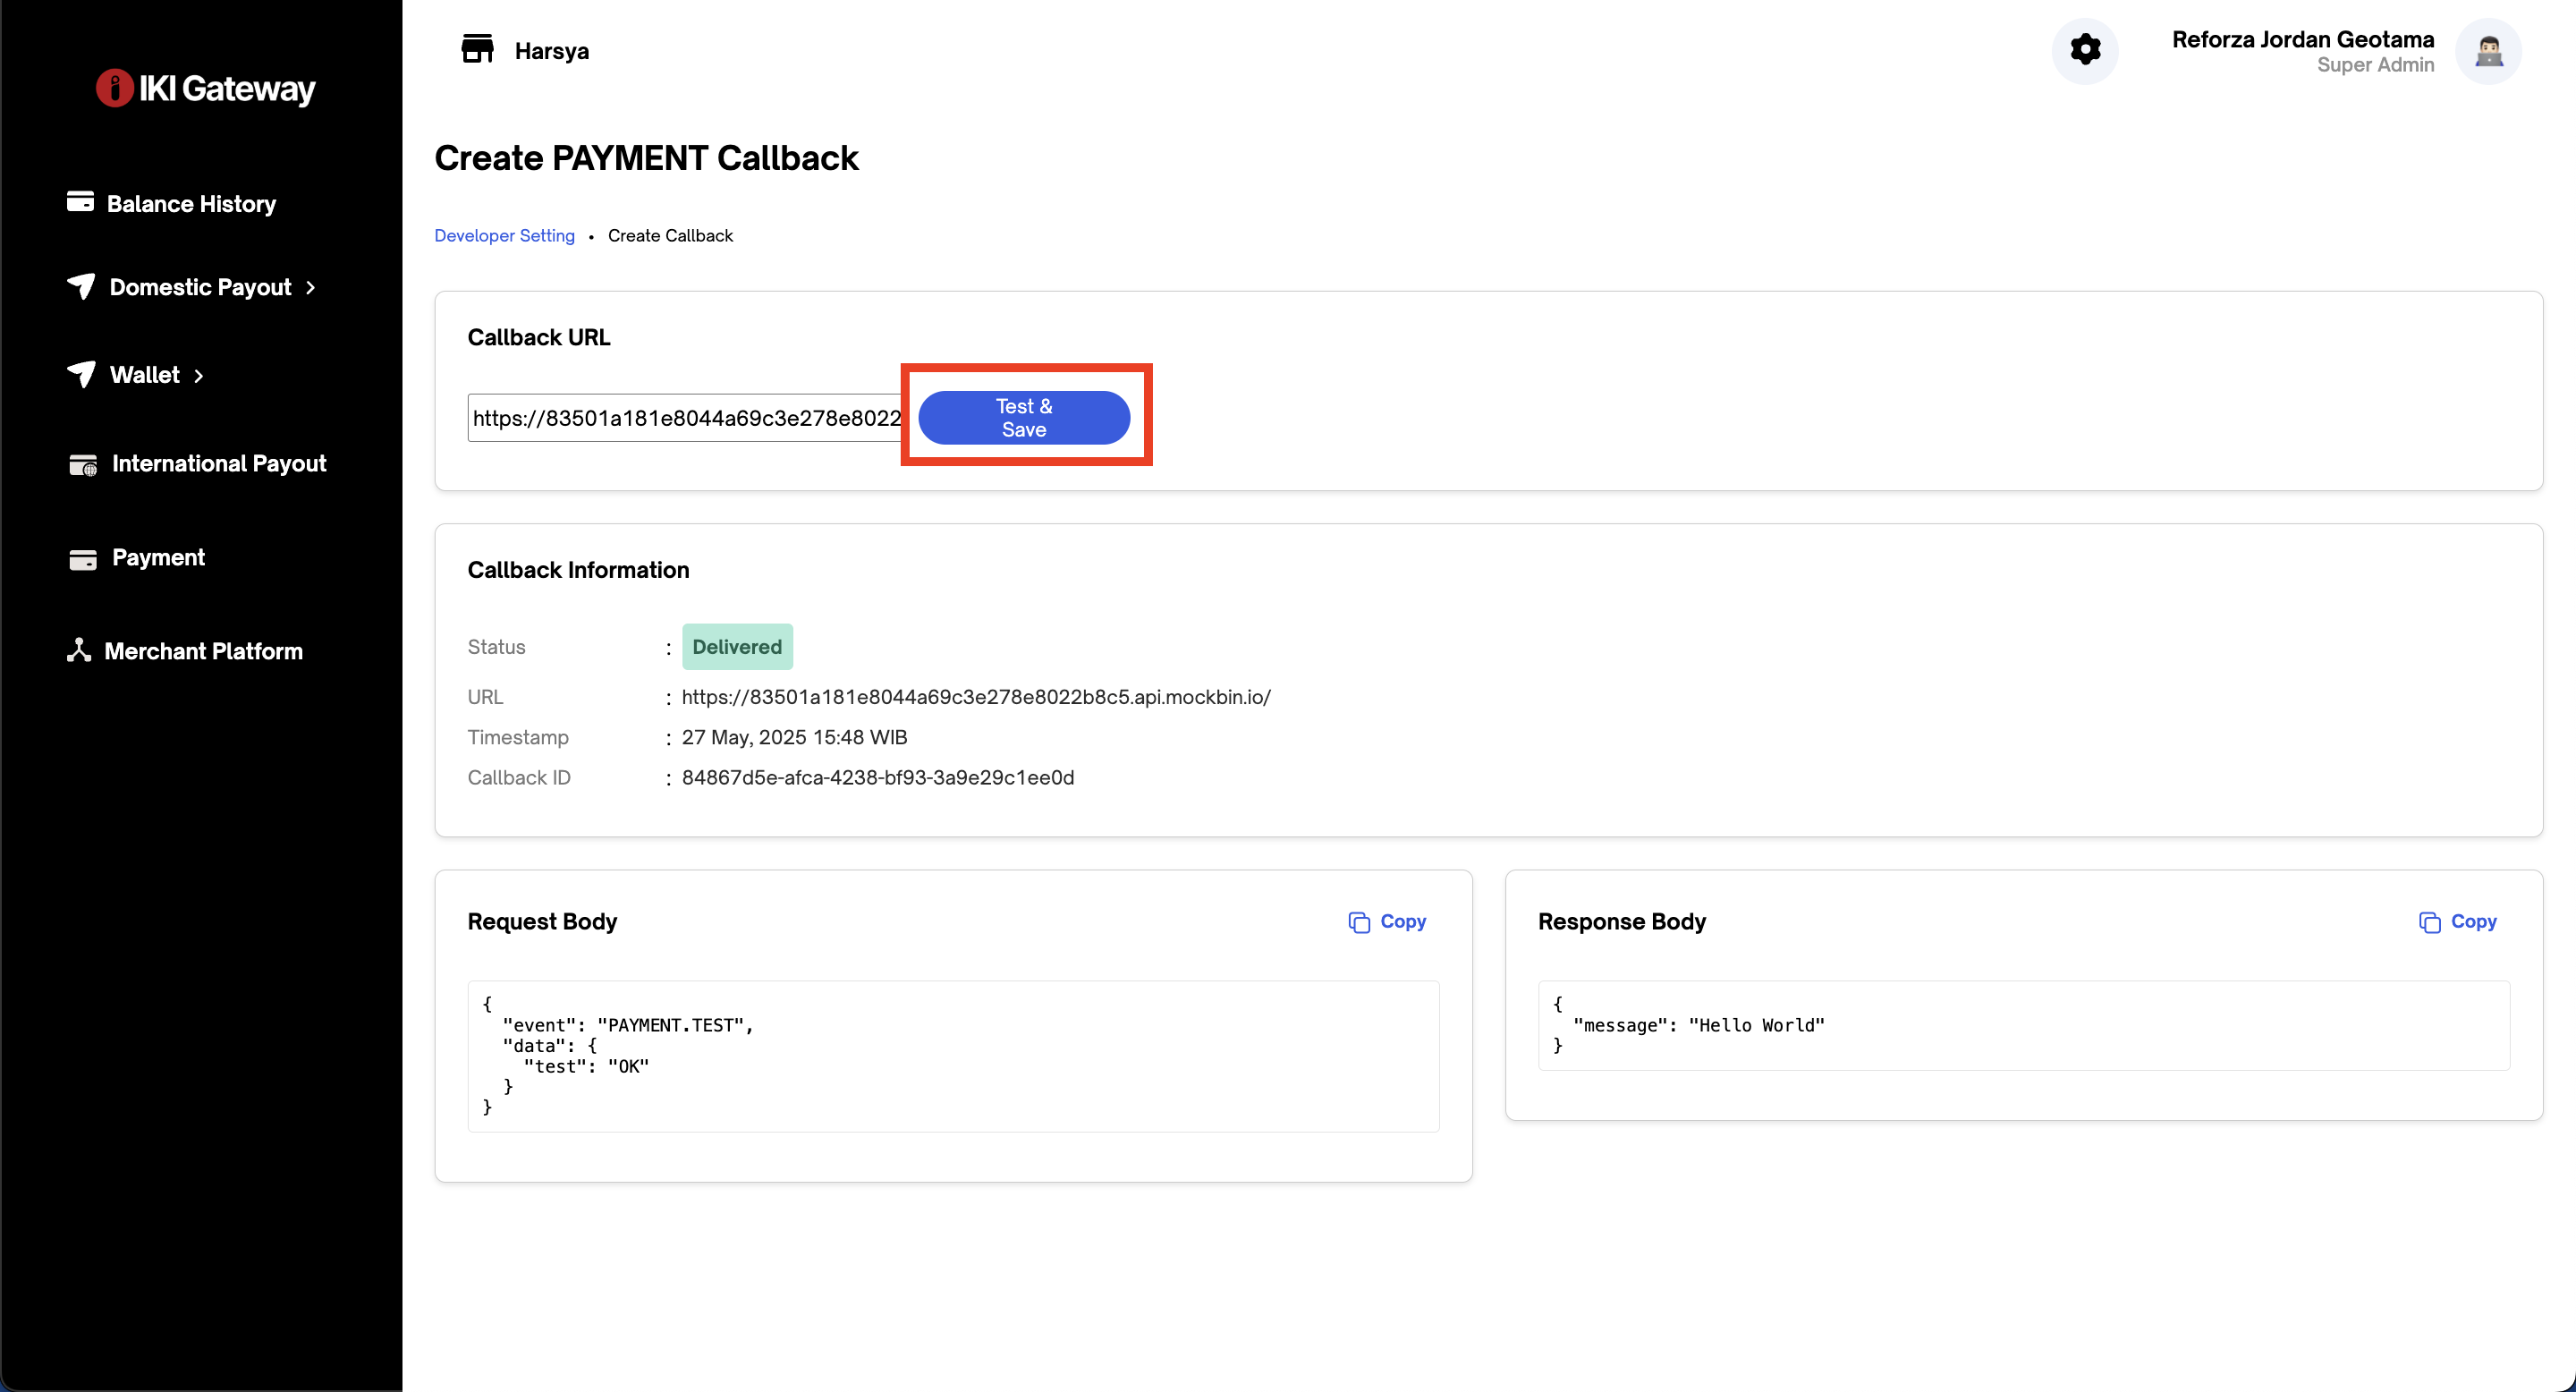Follow the Developer Setting breadcrumb link

point(504,236)
